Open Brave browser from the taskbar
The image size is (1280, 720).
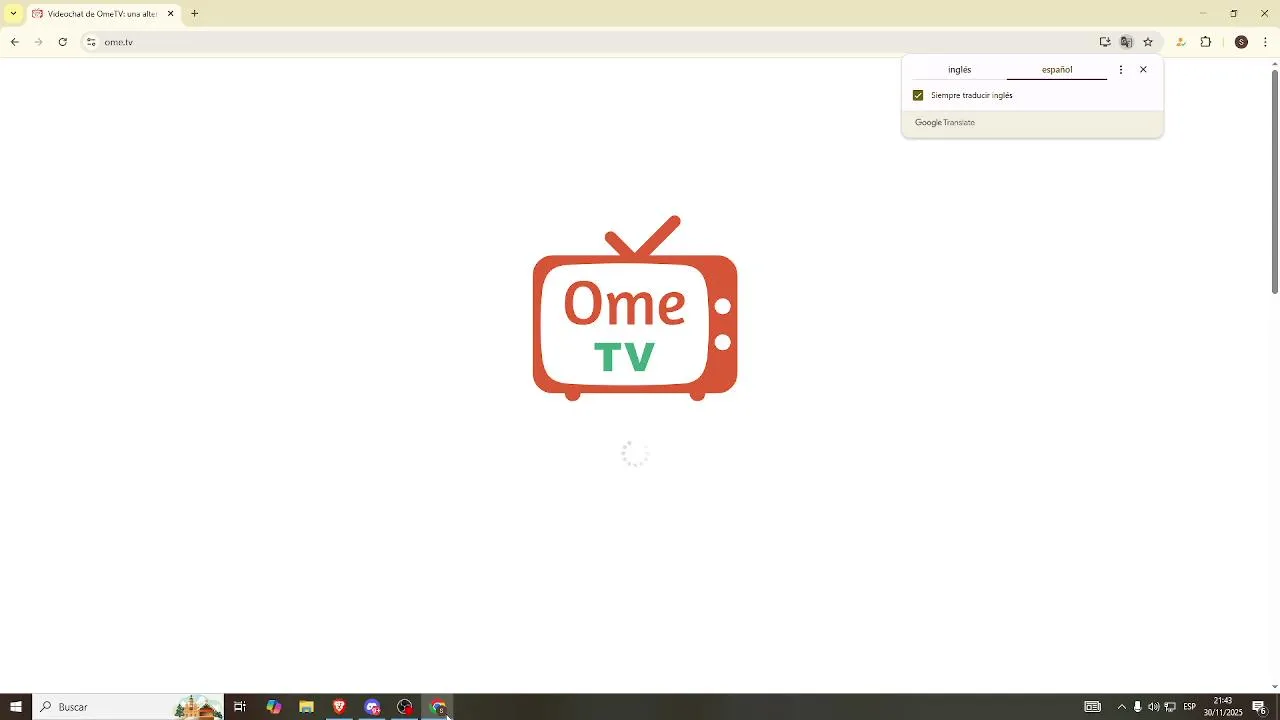[339, 707]
